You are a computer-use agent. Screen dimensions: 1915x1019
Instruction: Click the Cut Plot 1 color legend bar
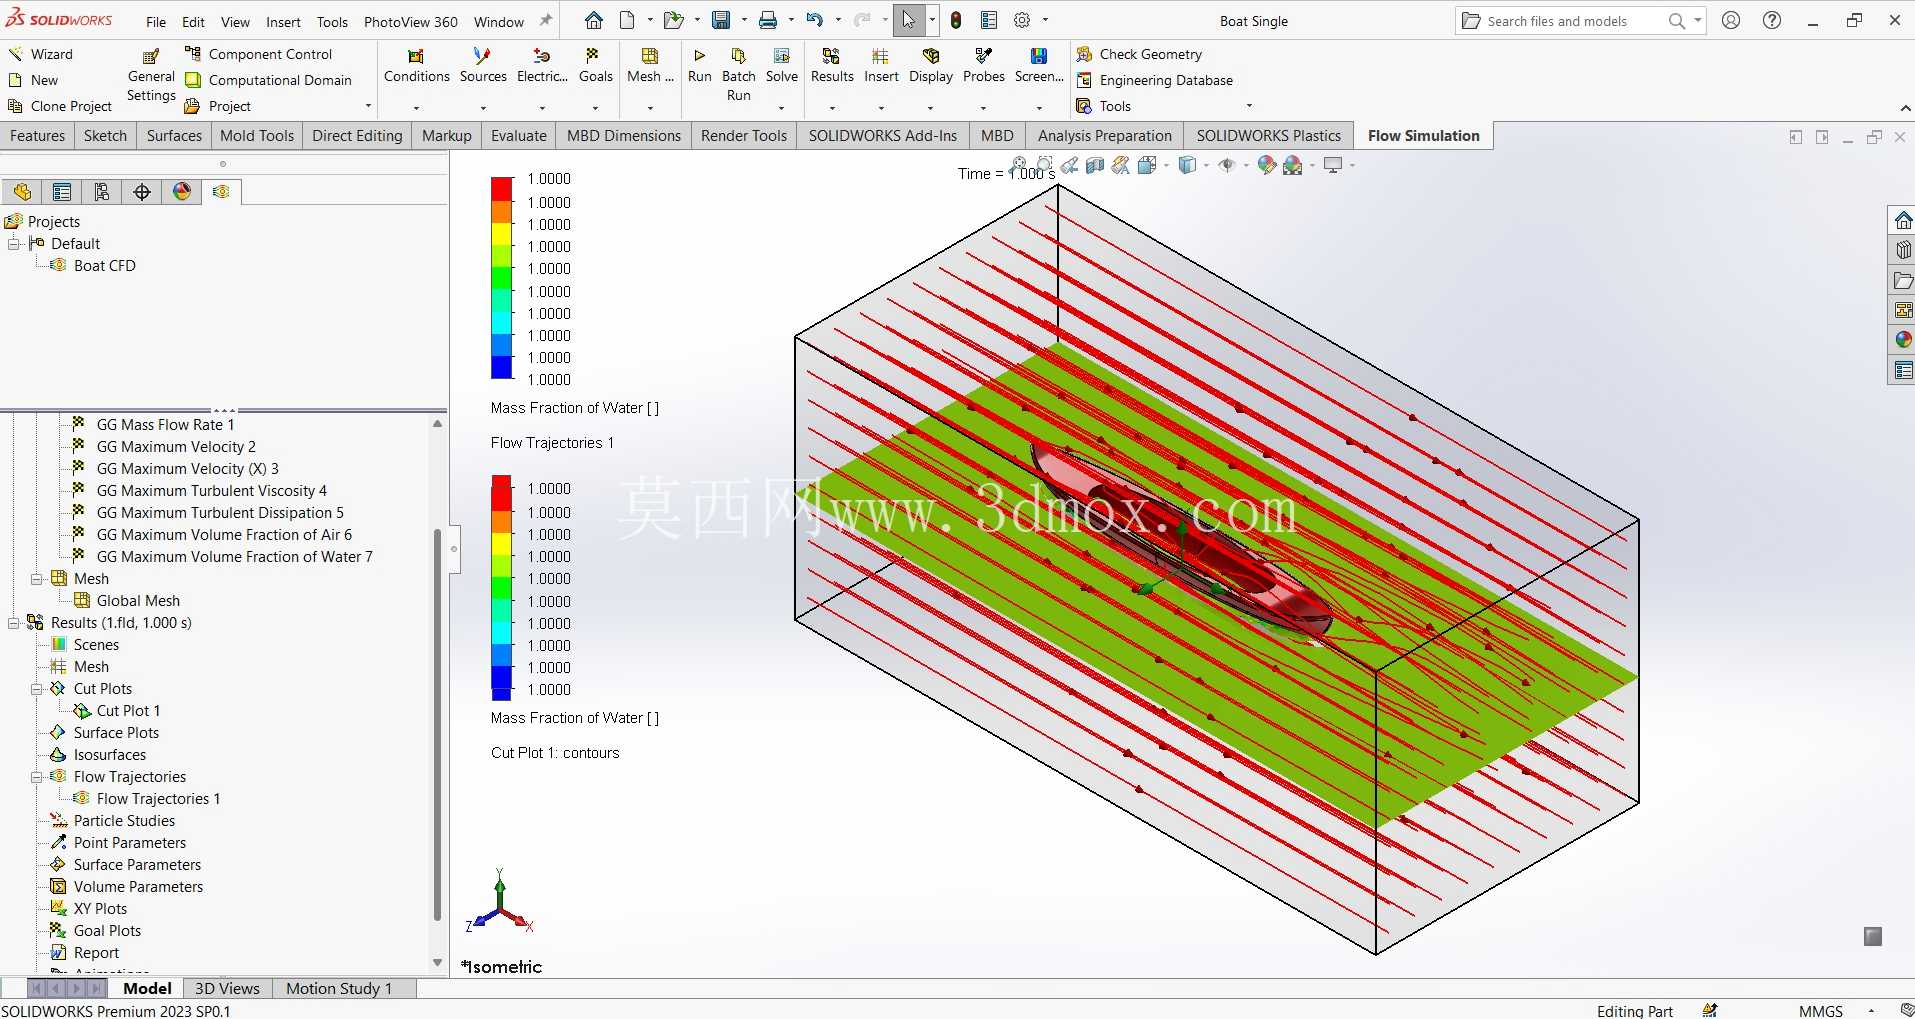pyautogui.click(x=501, y=588)
